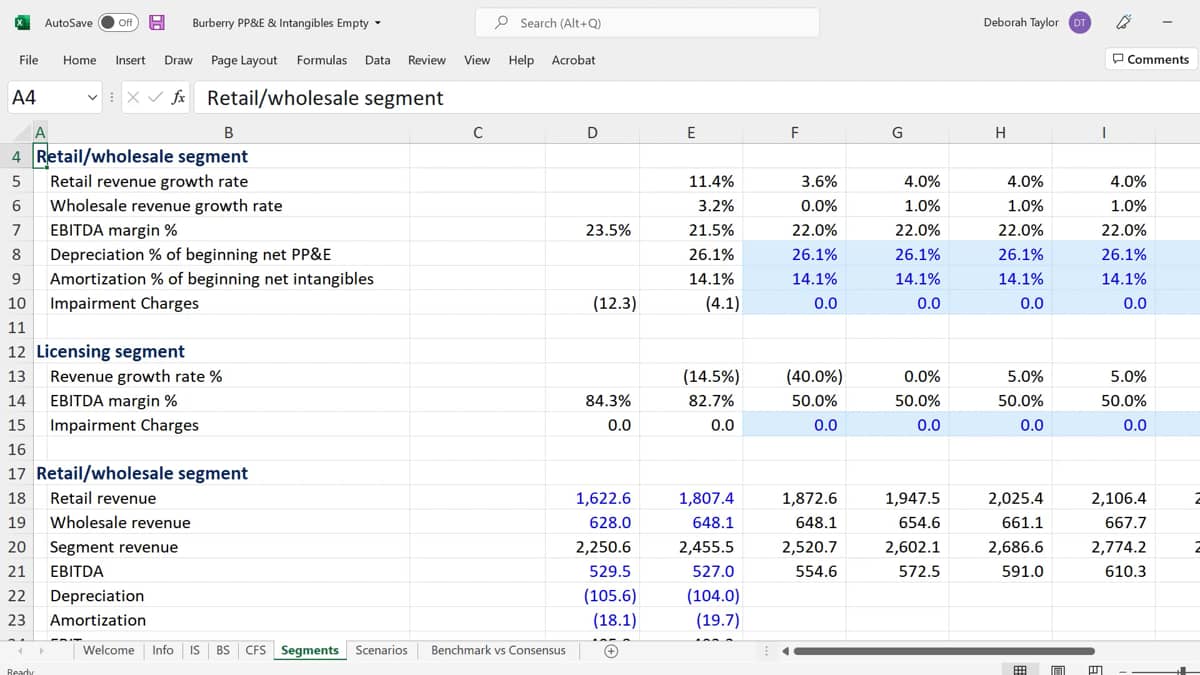
Task: Click the Comments button
Action: [x=1150, y=59]
